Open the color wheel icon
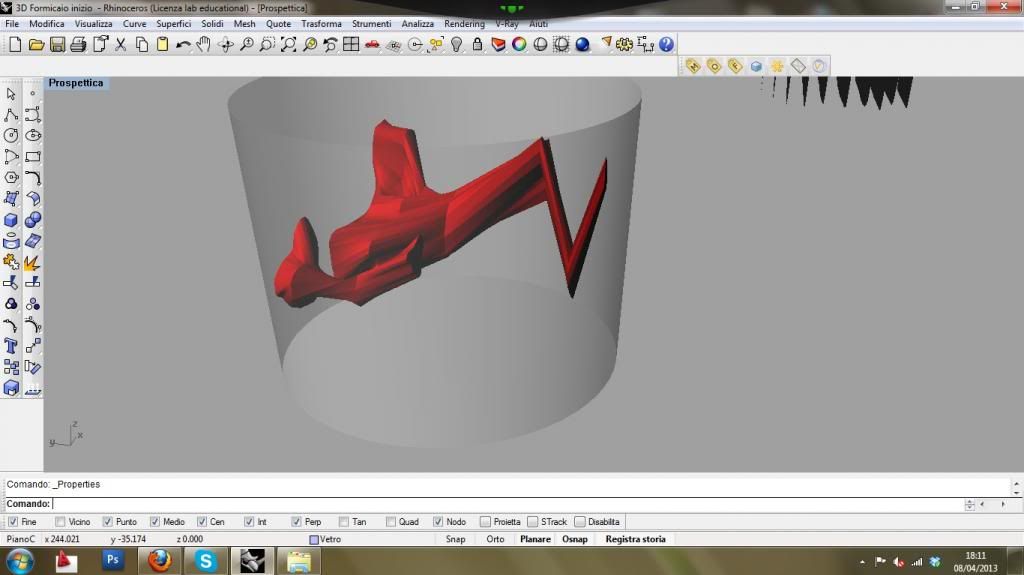The width and height of the screenshot is (1024, 575). pos(519,44)
